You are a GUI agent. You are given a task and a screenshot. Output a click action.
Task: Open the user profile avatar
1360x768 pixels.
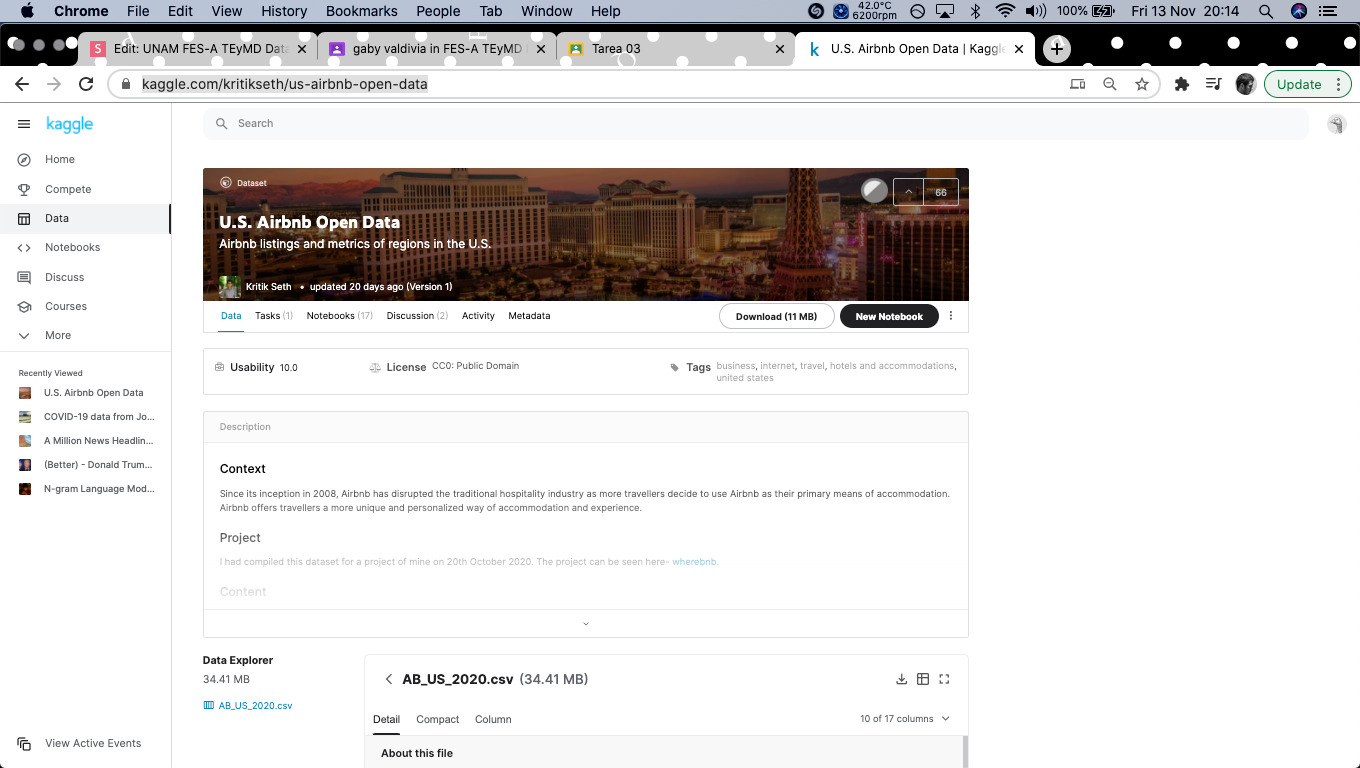(x=1337, y=124)
